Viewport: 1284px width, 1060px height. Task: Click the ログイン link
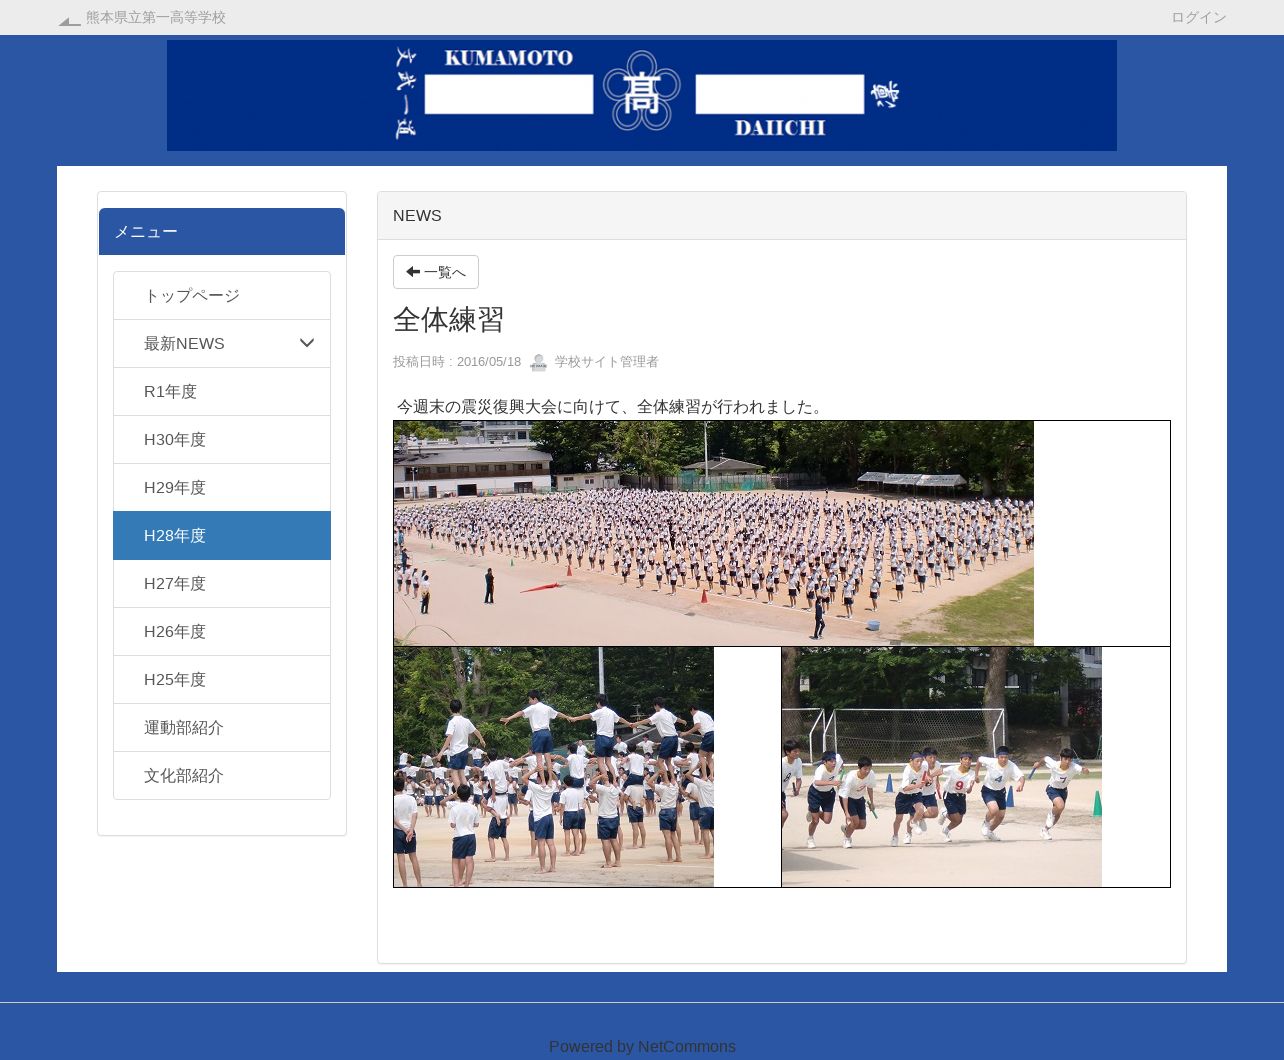click(1198, 18)
